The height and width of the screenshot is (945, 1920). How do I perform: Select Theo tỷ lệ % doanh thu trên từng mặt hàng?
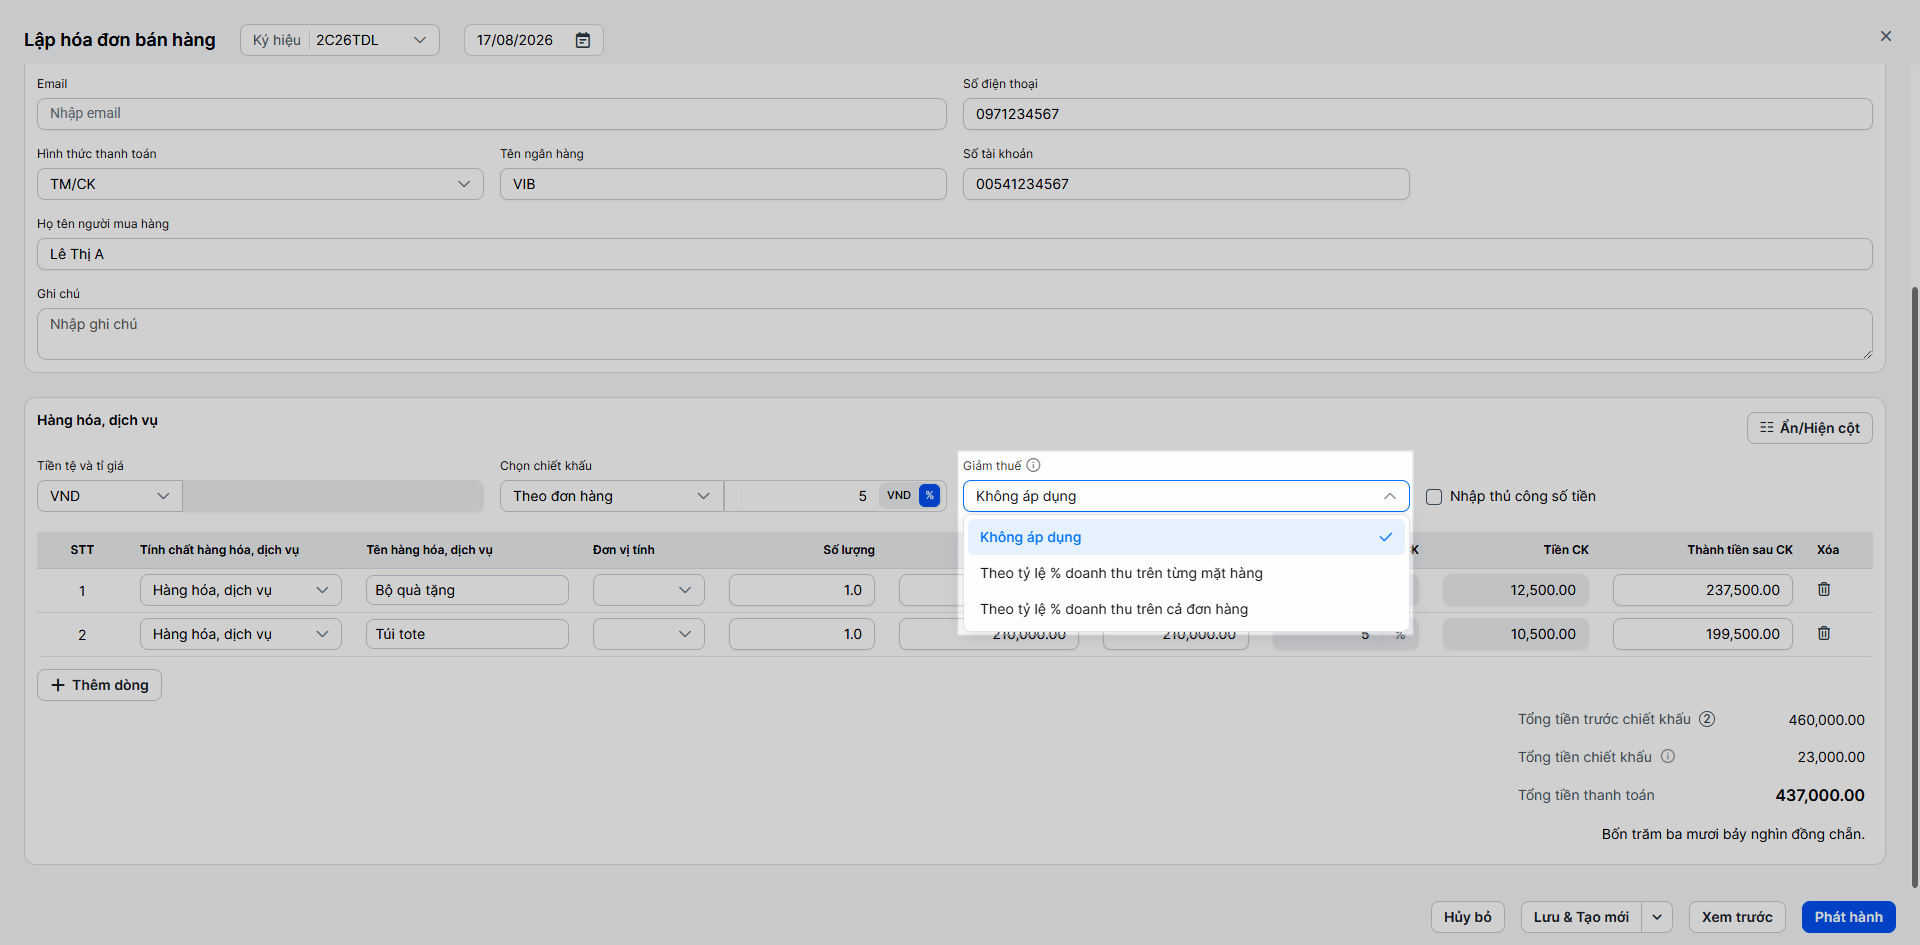point(1186,573)
